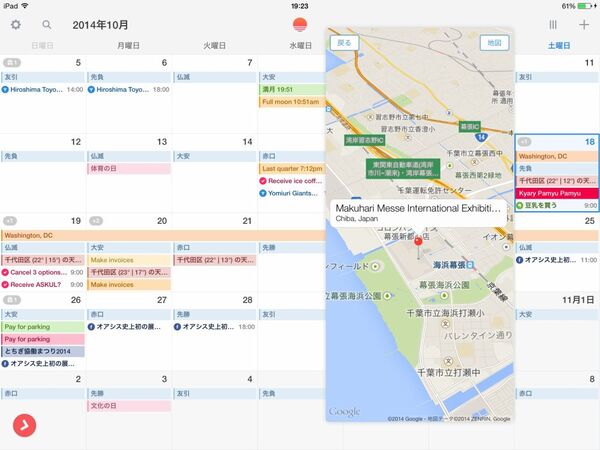Click 地図 map type button
The width and height of the screenshot is (600, 450).
pyautogui.click(x=494, y=42)
